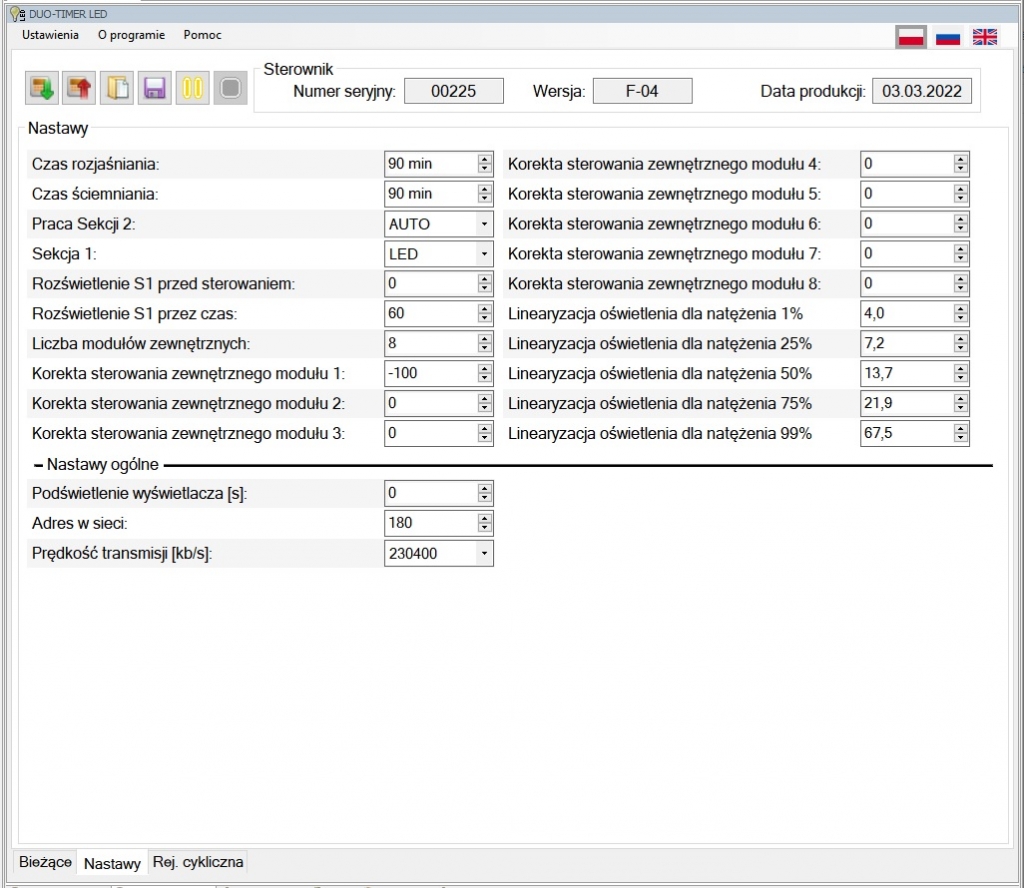Viewport: 1024px width, 888px height.
Task: Switch to the Rej. cykliczna tab
Action: pyautogui.click(x=197, y=862)
